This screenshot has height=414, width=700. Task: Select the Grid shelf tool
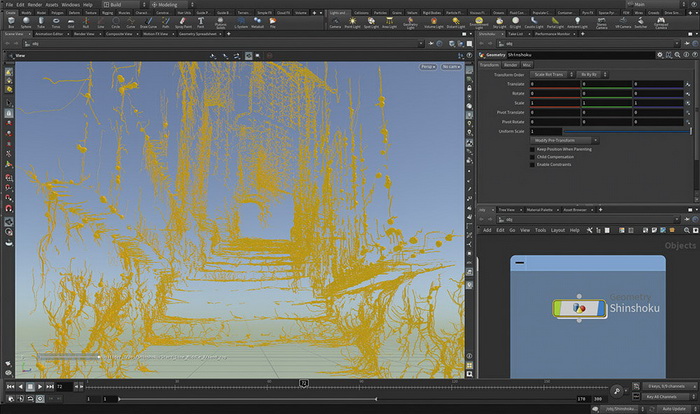tap(71, 22)
